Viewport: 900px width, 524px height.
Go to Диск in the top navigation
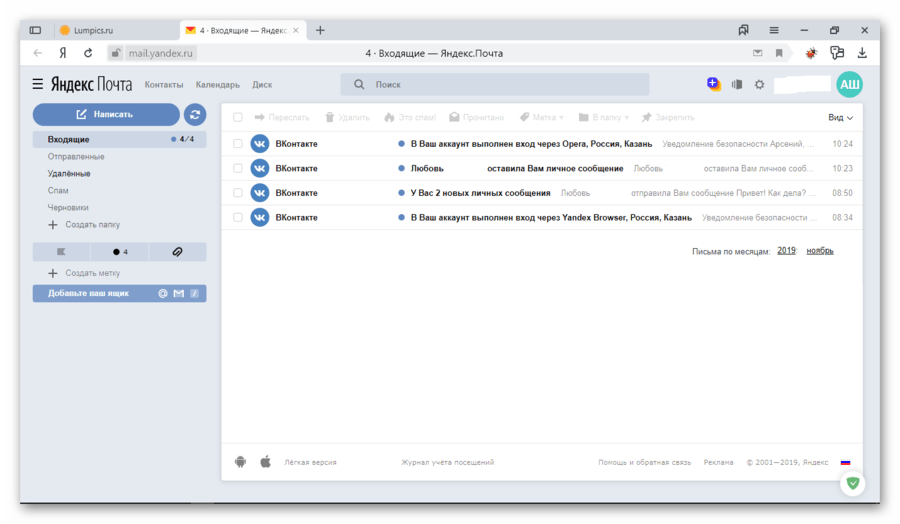(x=262, y=84)
